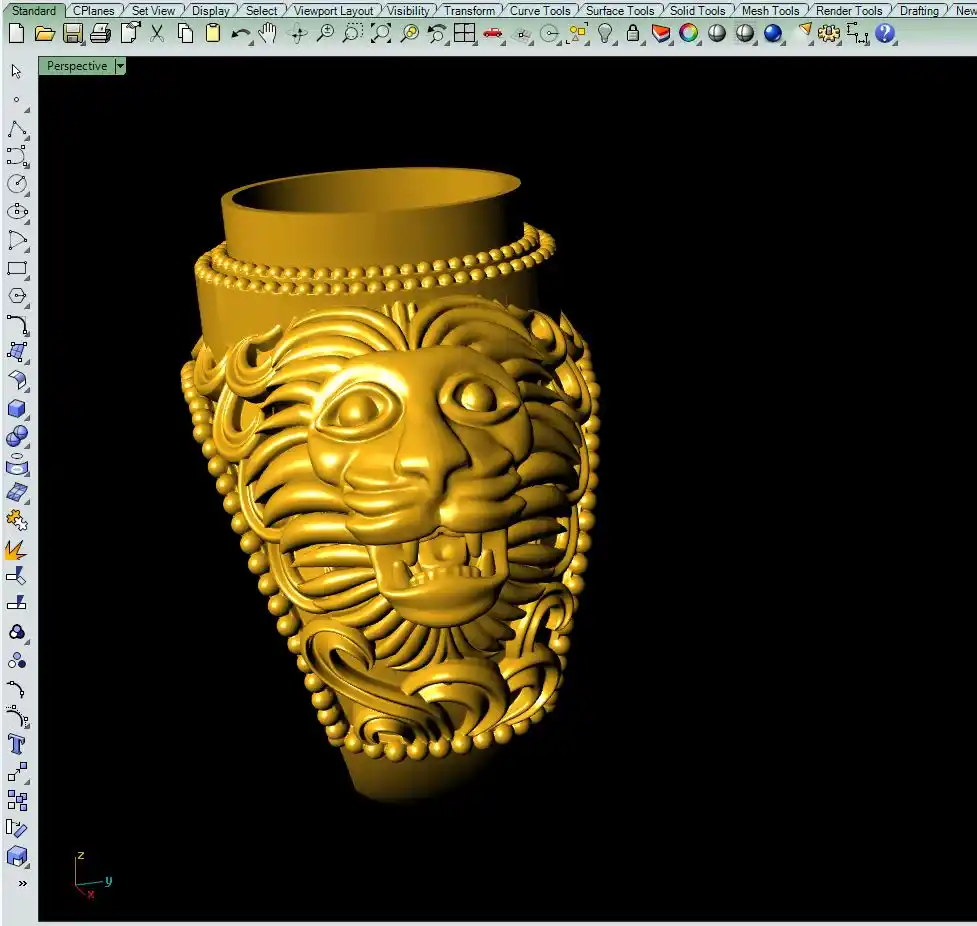The width and height of the screenshot is (977, 926).
Task: Select the Box solid tool
Action: (17, 408)
